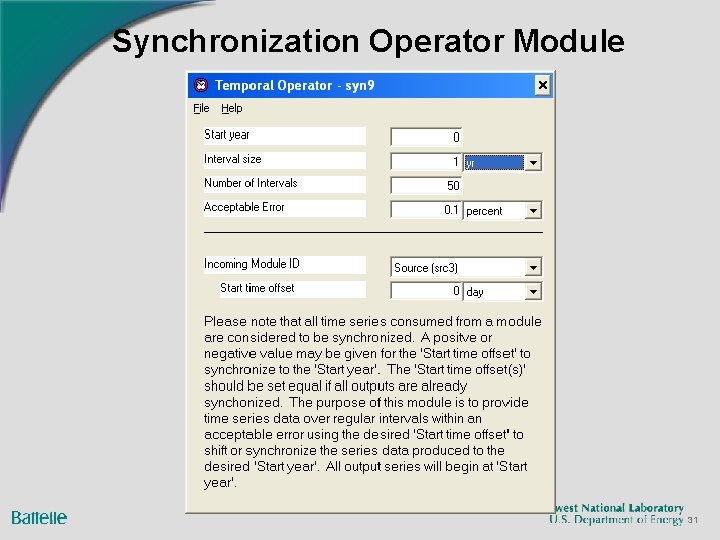The height and width of the screenshot is (540, 720).
Task: Open the percent unit dropdown arrow
Action: [x=533, y=211]
